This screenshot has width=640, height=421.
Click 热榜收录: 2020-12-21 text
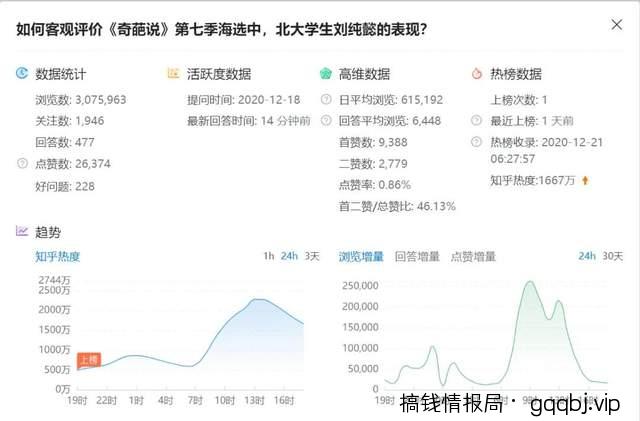547,142
